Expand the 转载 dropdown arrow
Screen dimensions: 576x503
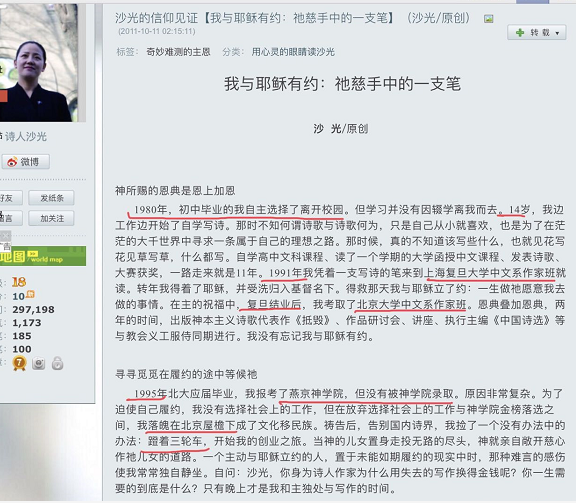[x=557, y=33]
